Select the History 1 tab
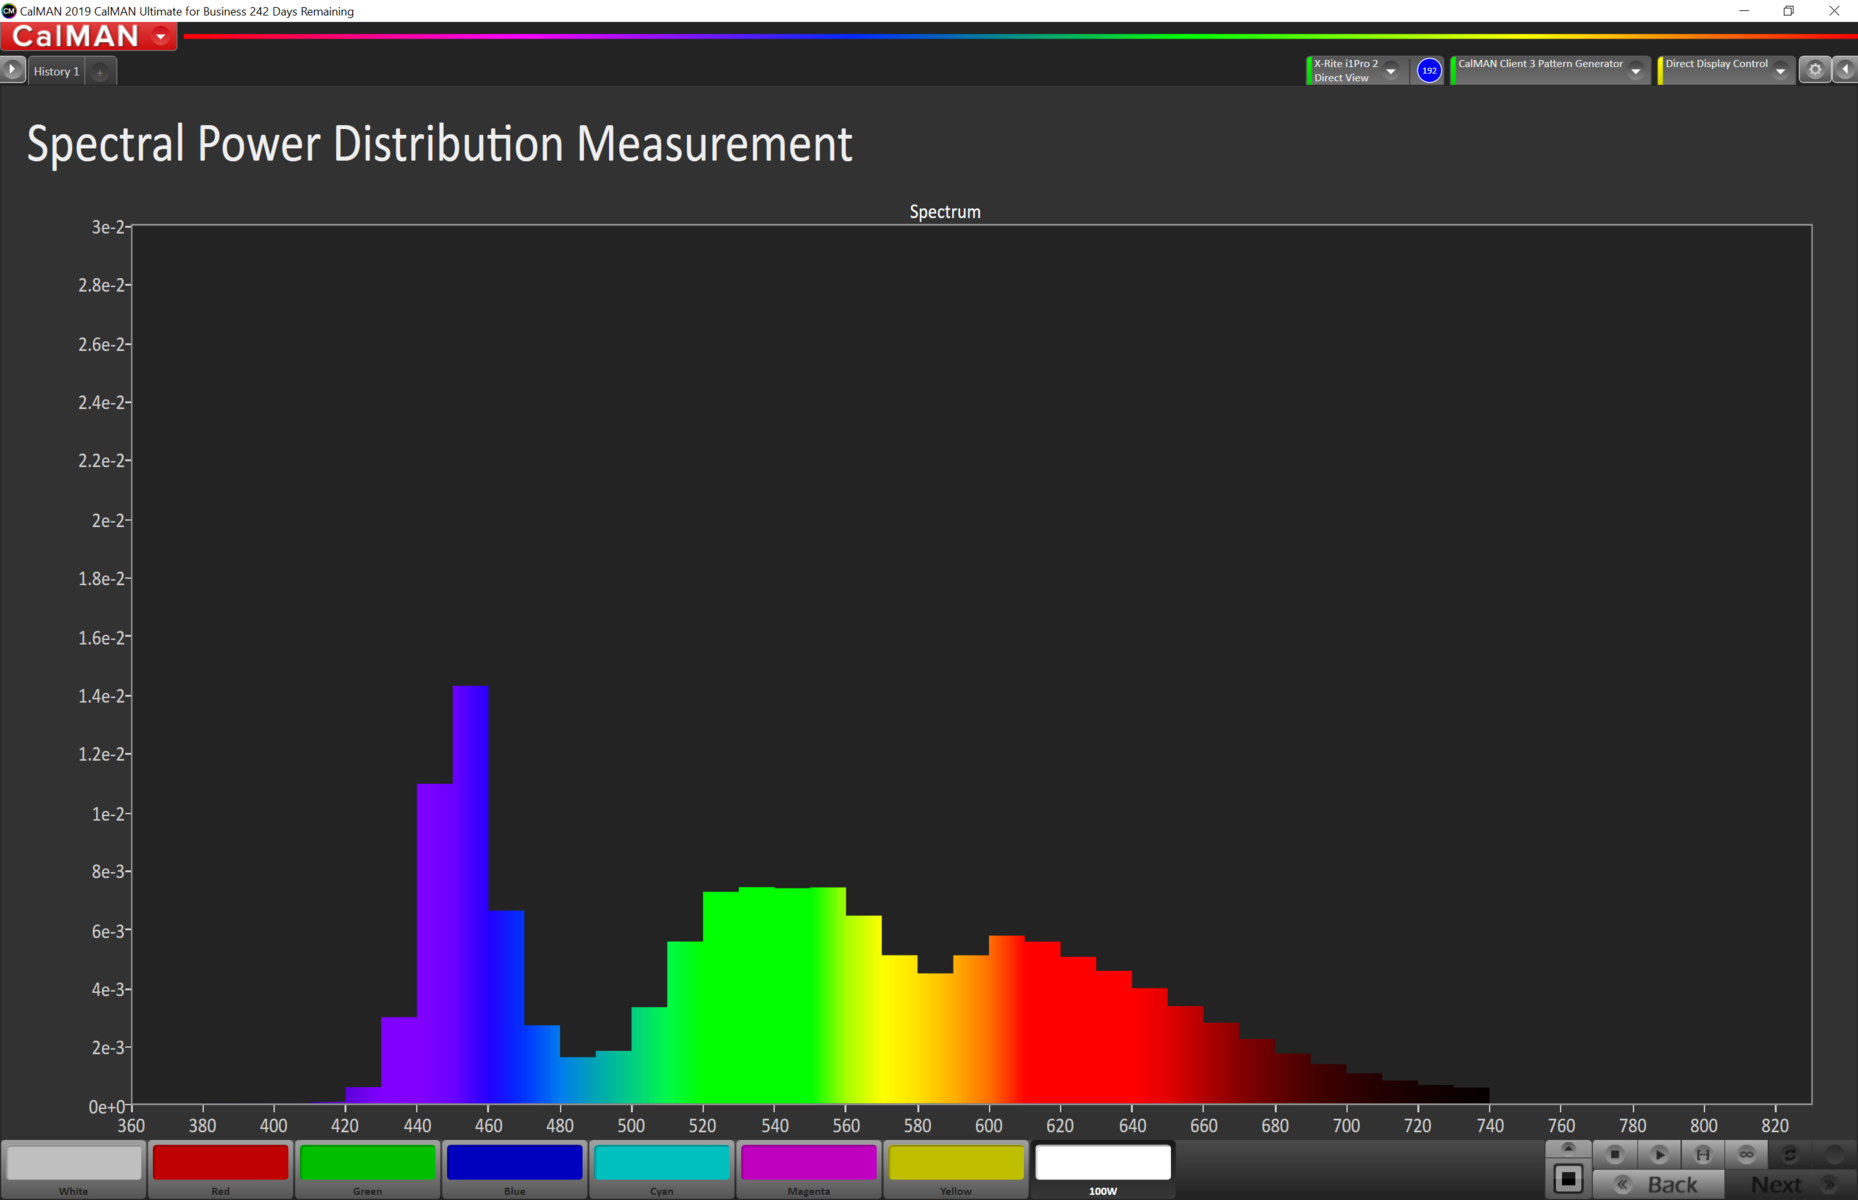Viewport: 1858px width, 1200px height. tap(56, 71)
